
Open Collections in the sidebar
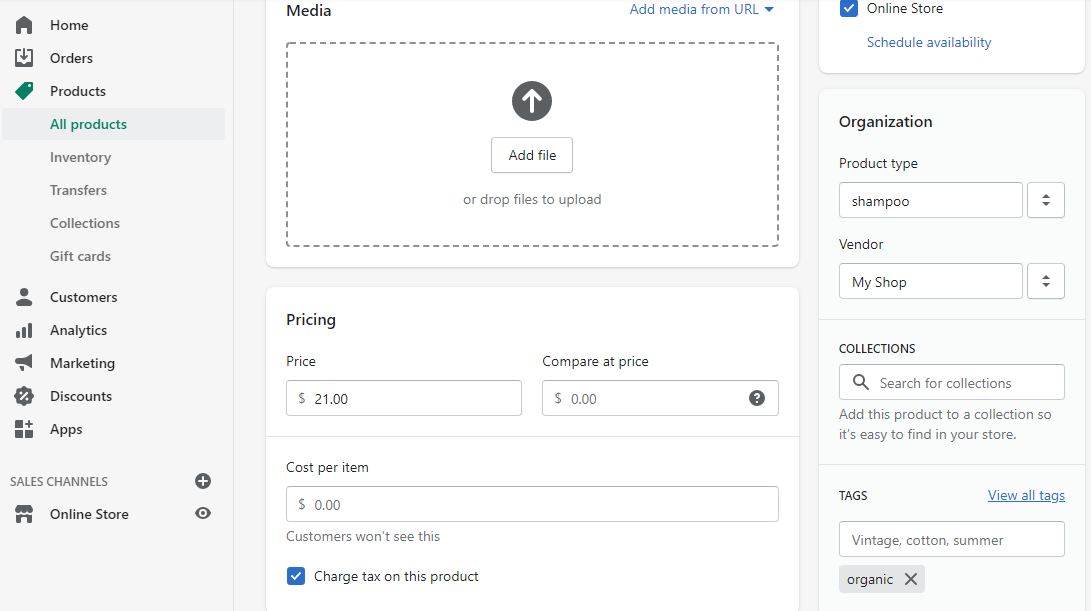pyautogui.click(x=85, y=223)
